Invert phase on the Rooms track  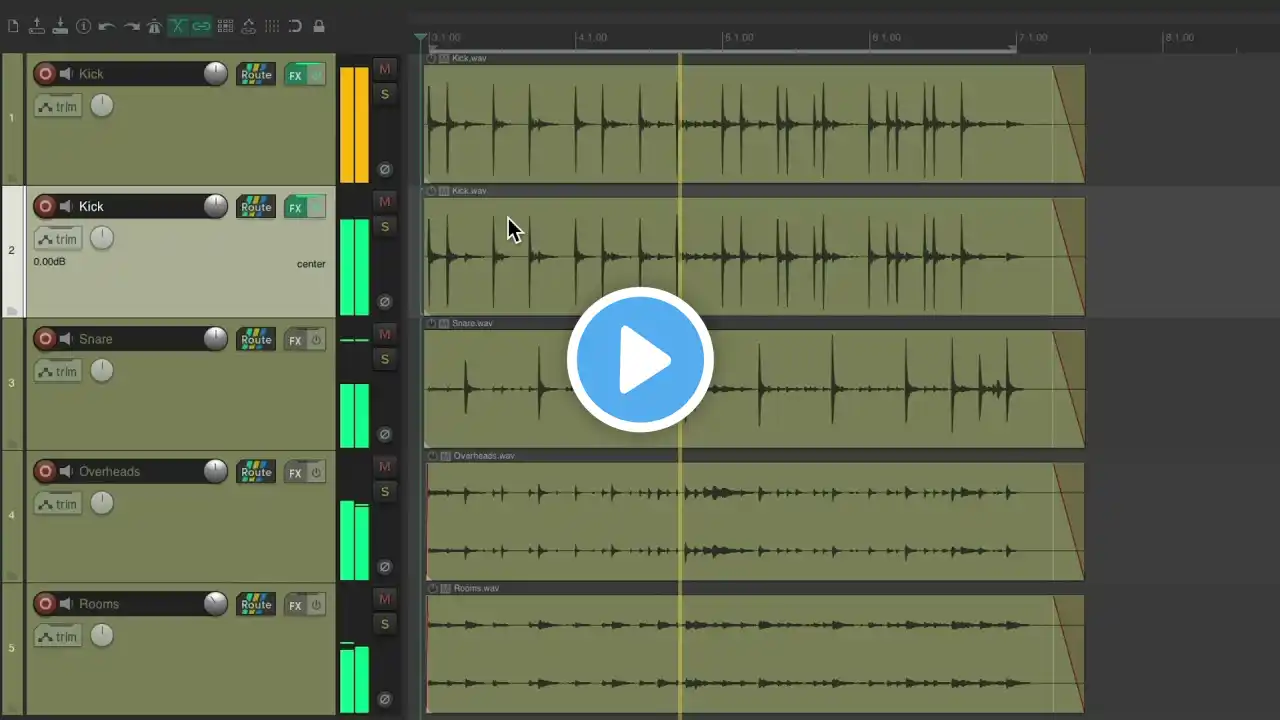pos(385,699)
